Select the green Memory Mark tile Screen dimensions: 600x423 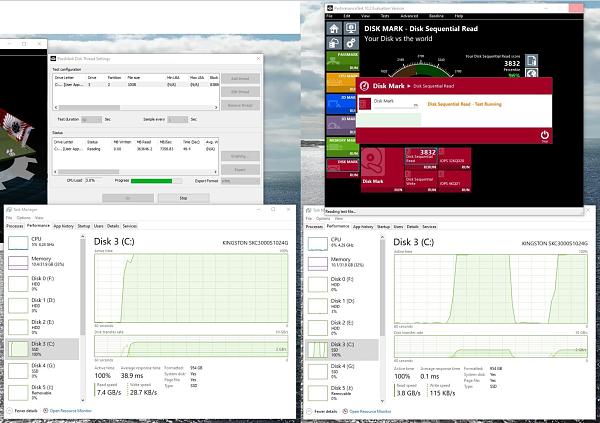(x=341, y=147)
